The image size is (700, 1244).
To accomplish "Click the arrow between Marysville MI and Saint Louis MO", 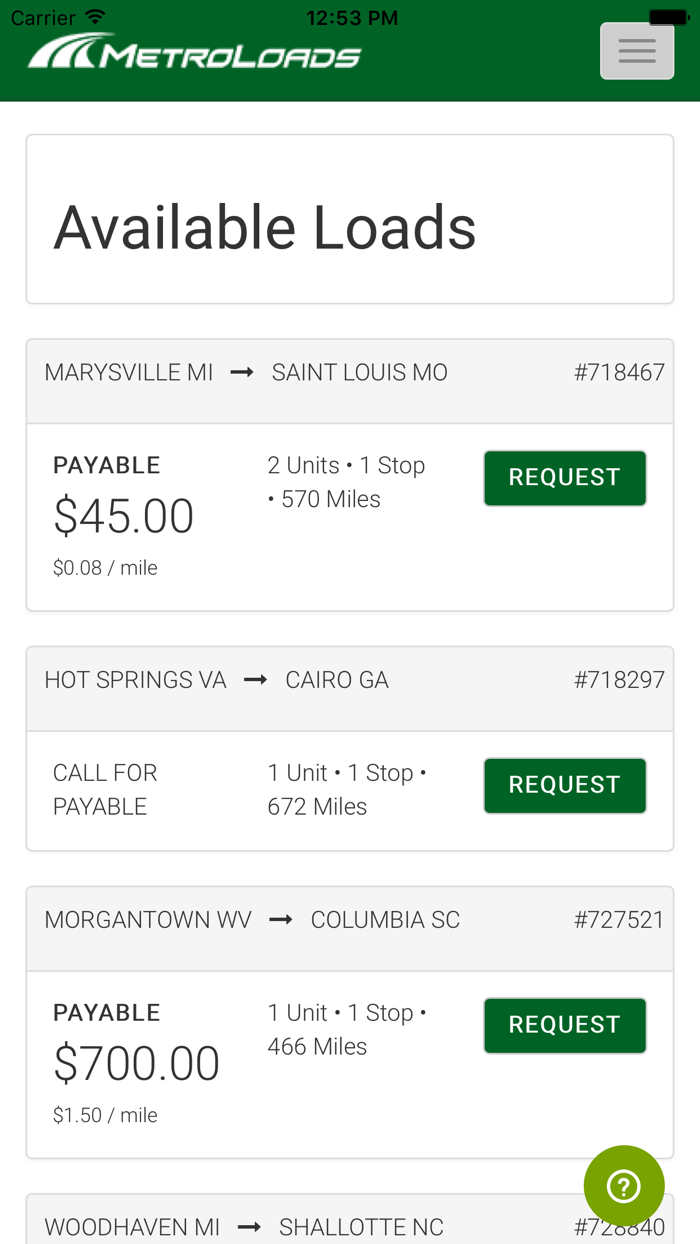I will pos(241,371).
